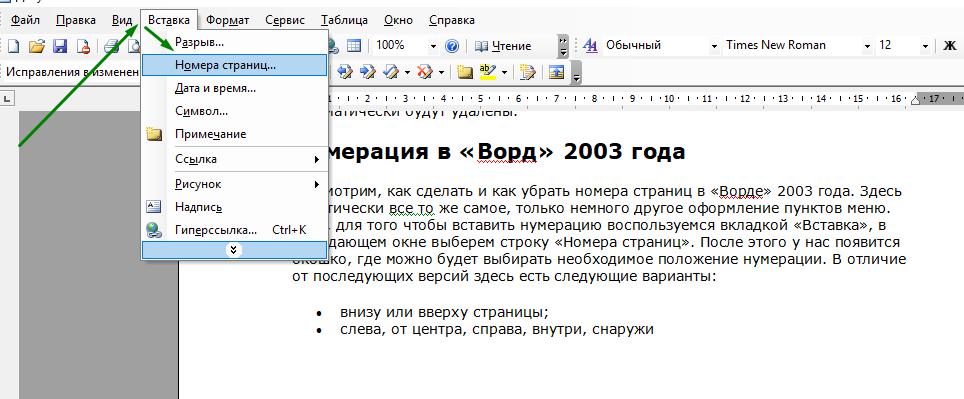Open Word Help question mark icon
964x399 pixels.
click(x=452, y=45)
